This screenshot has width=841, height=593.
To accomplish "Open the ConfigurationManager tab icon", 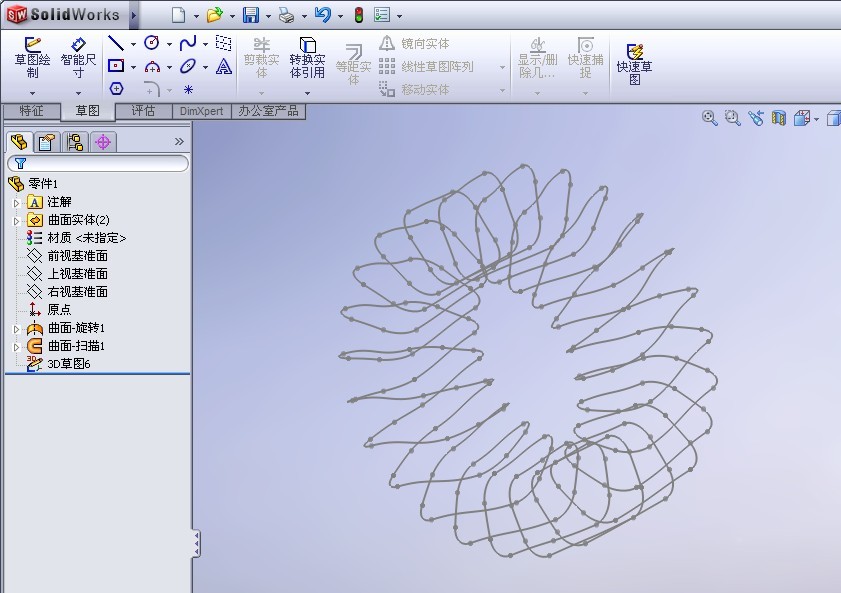I will coord(75,142).
